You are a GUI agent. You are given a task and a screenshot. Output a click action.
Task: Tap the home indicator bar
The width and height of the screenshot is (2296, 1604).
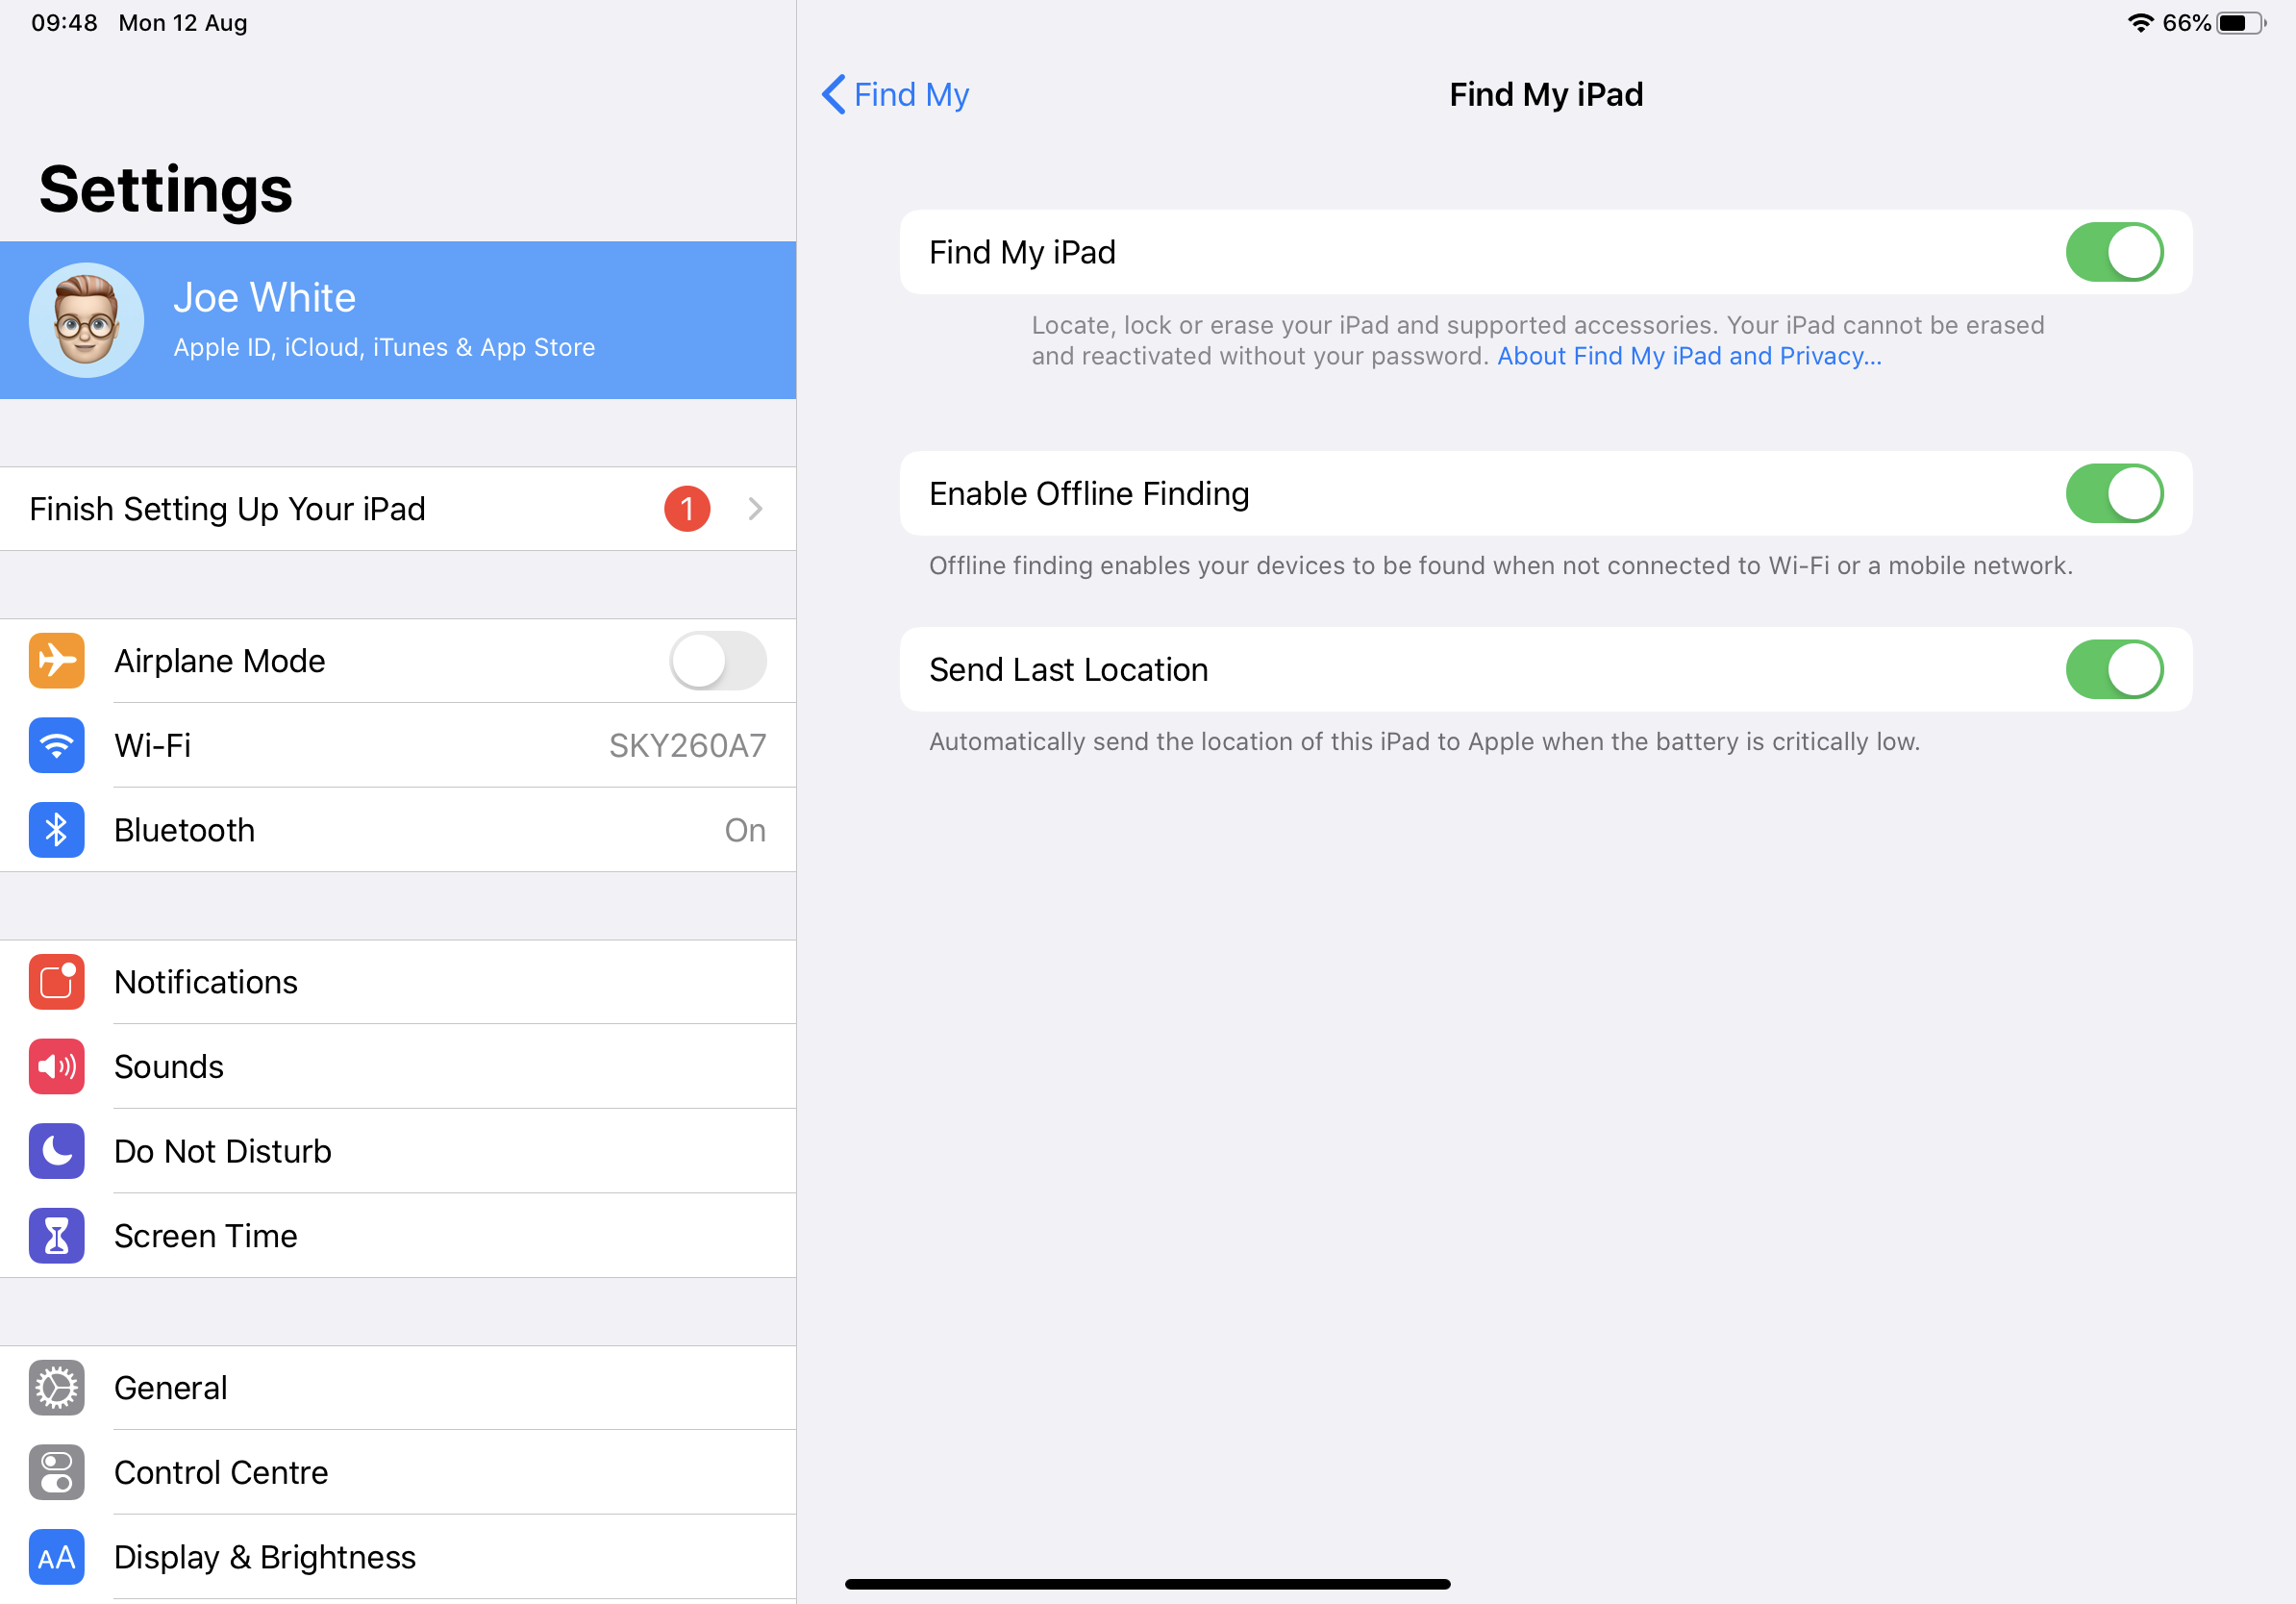(1147, 1584)
